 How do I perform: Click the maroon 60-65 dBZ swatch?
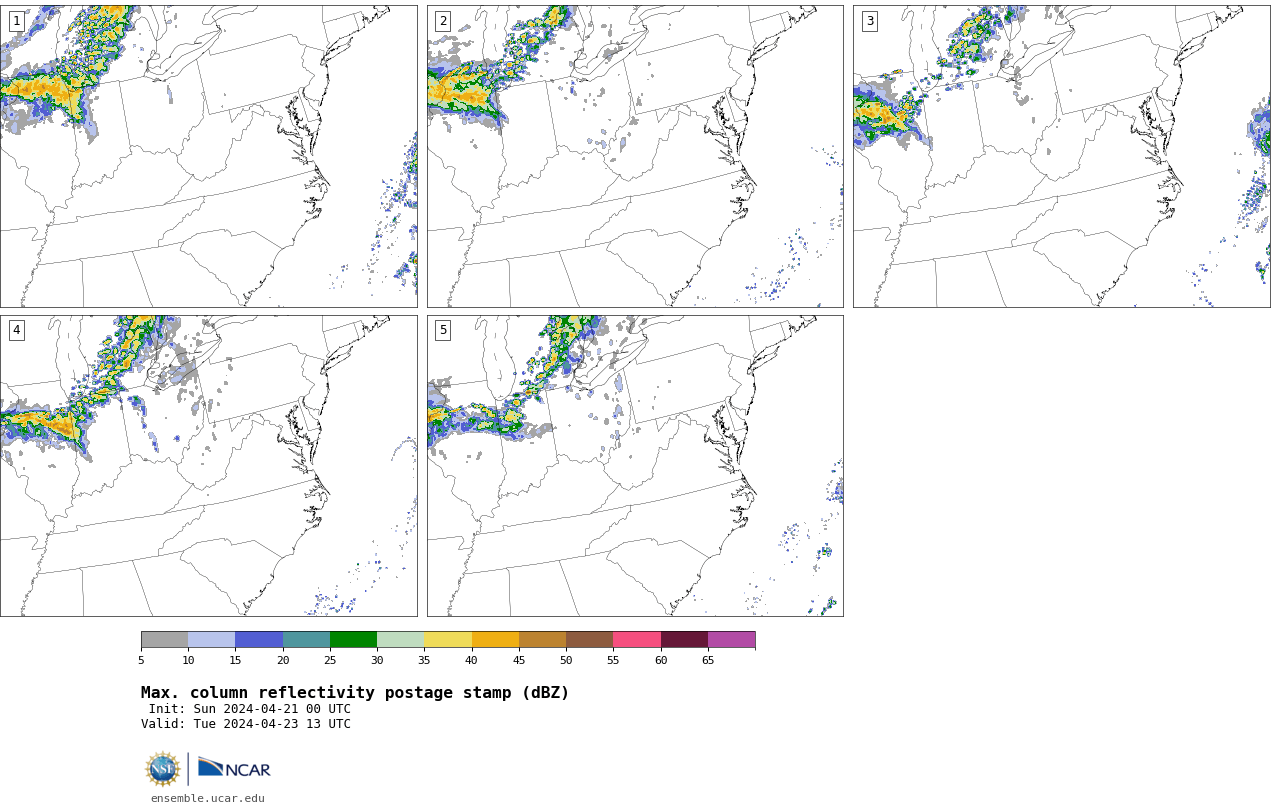[x=684, y=640]
